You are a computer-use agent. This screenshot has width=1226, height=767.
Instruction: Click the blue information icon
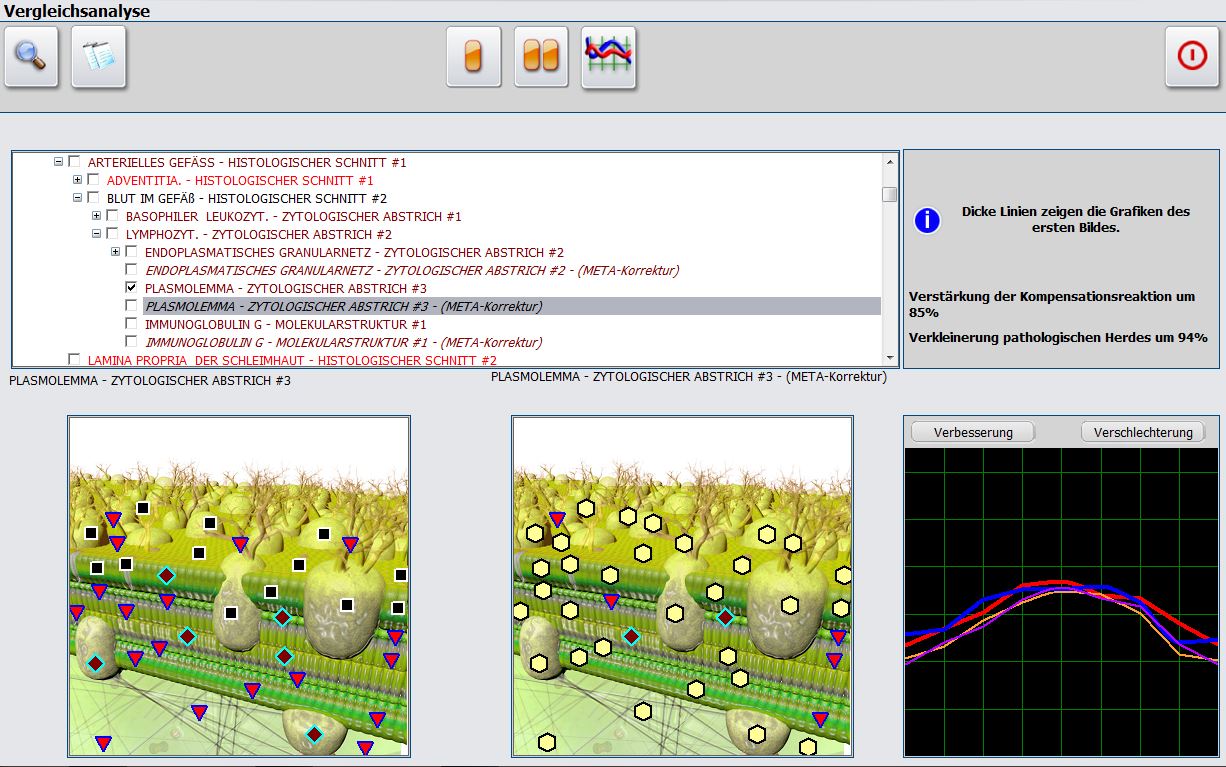(x=927, y=220)
